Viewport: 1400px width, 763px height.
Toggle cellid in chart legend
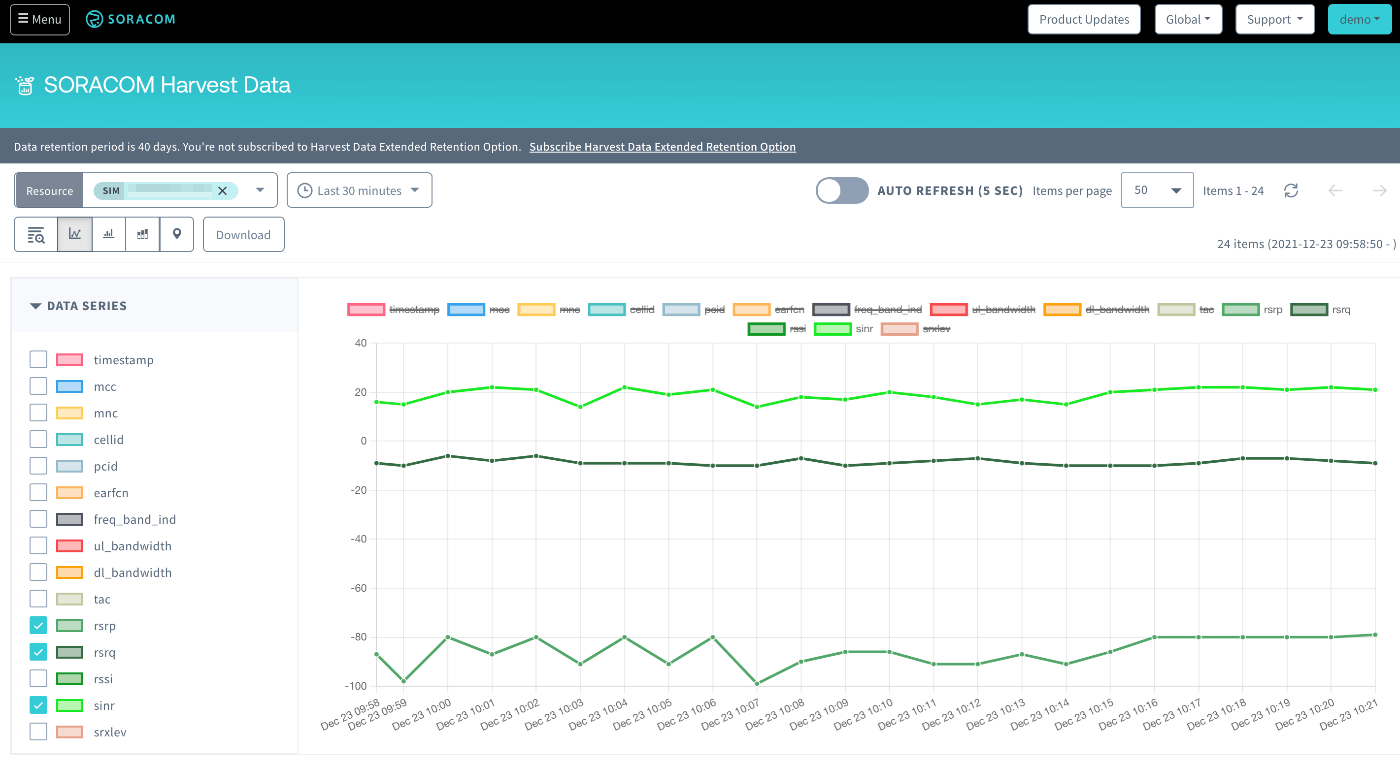click(622, 310)
